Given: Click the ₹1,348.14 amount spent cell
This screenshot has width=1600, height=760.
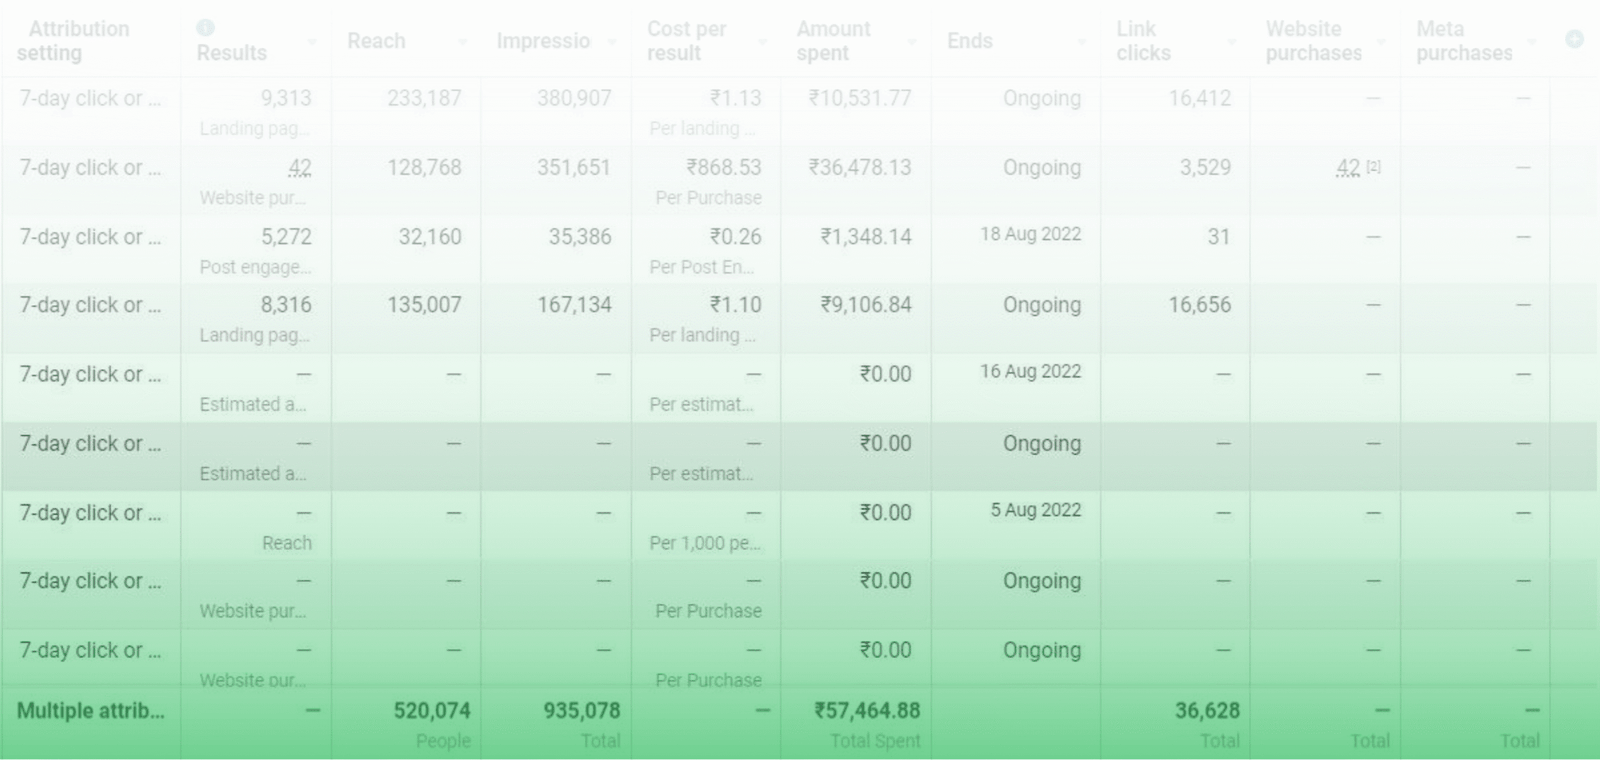Looking at the screenshot, I should point(865,237).
